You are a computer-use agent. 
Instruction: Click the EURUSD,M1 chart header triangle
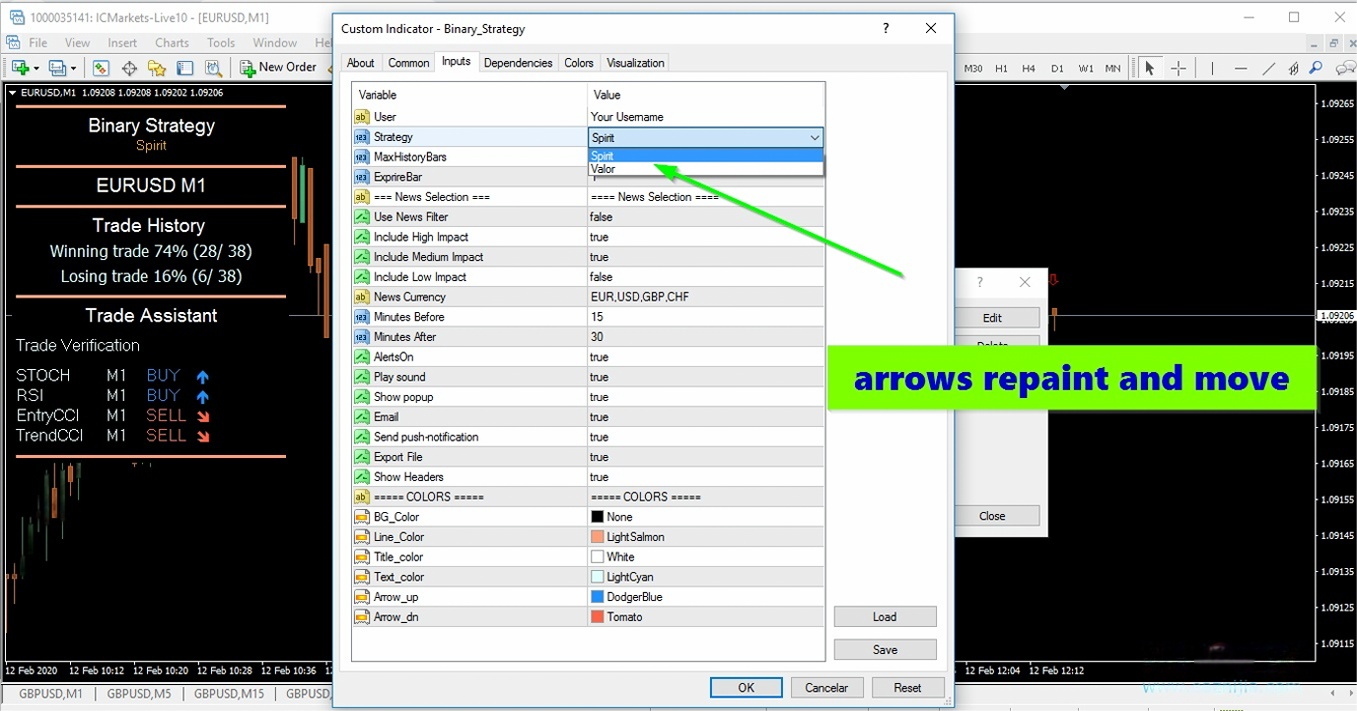12,92
